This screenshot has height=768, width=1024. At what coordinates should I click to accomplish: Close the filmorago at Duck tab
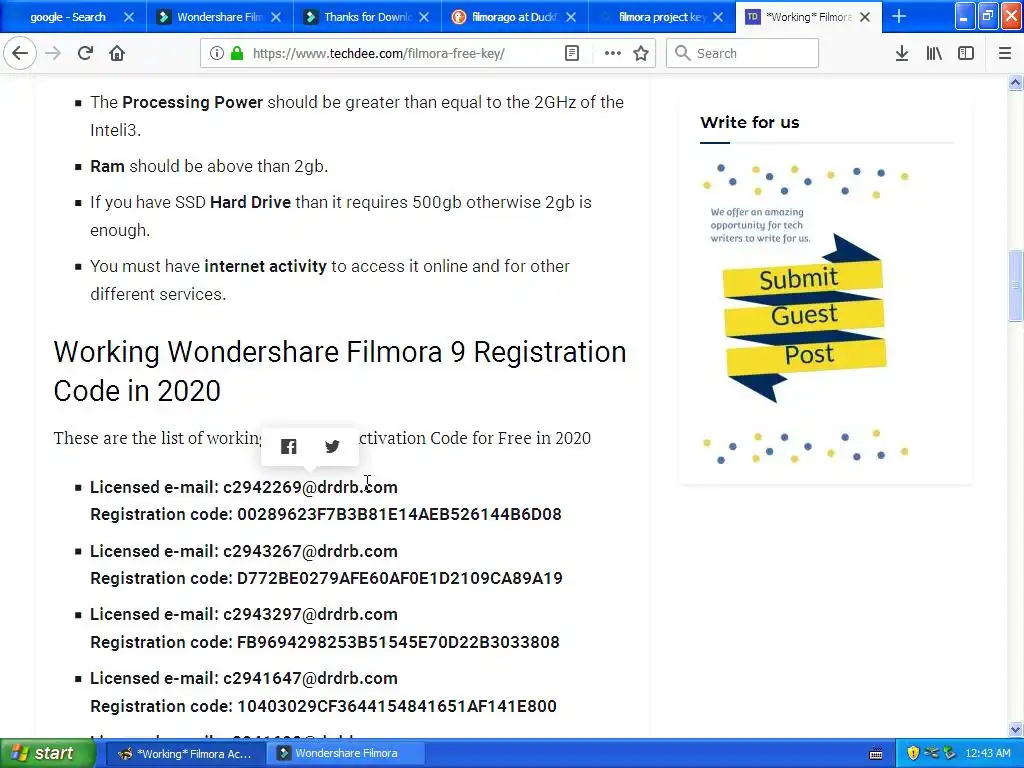pos(571,17)
